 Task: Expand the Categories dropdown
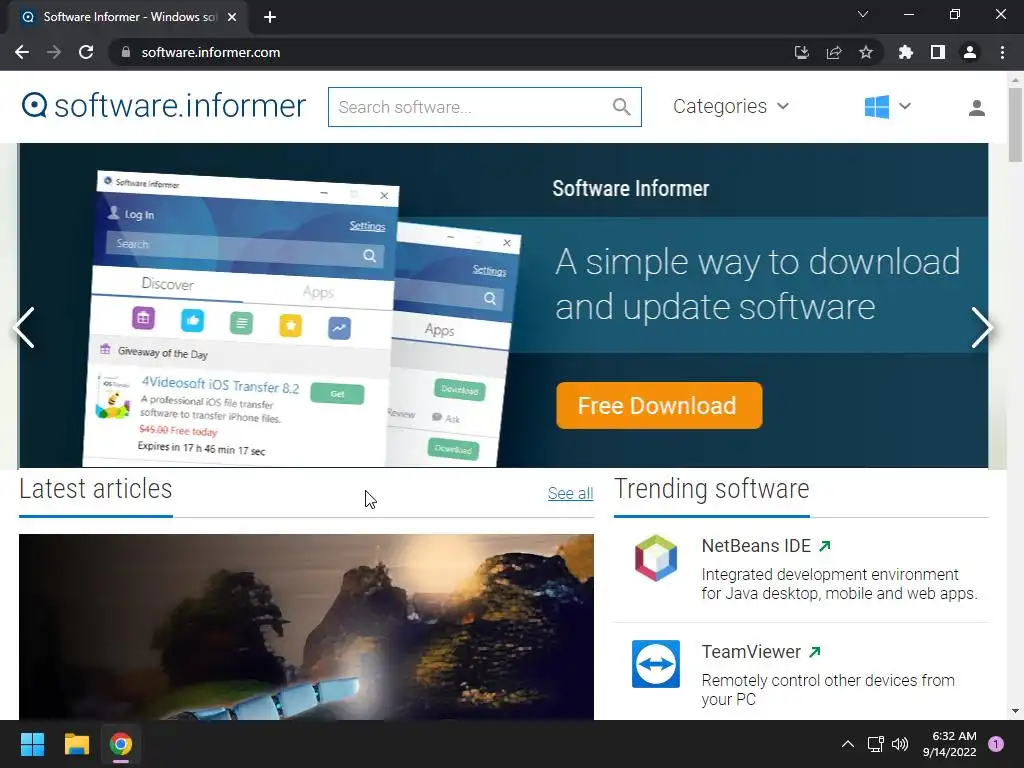click(x=731, y=106)
